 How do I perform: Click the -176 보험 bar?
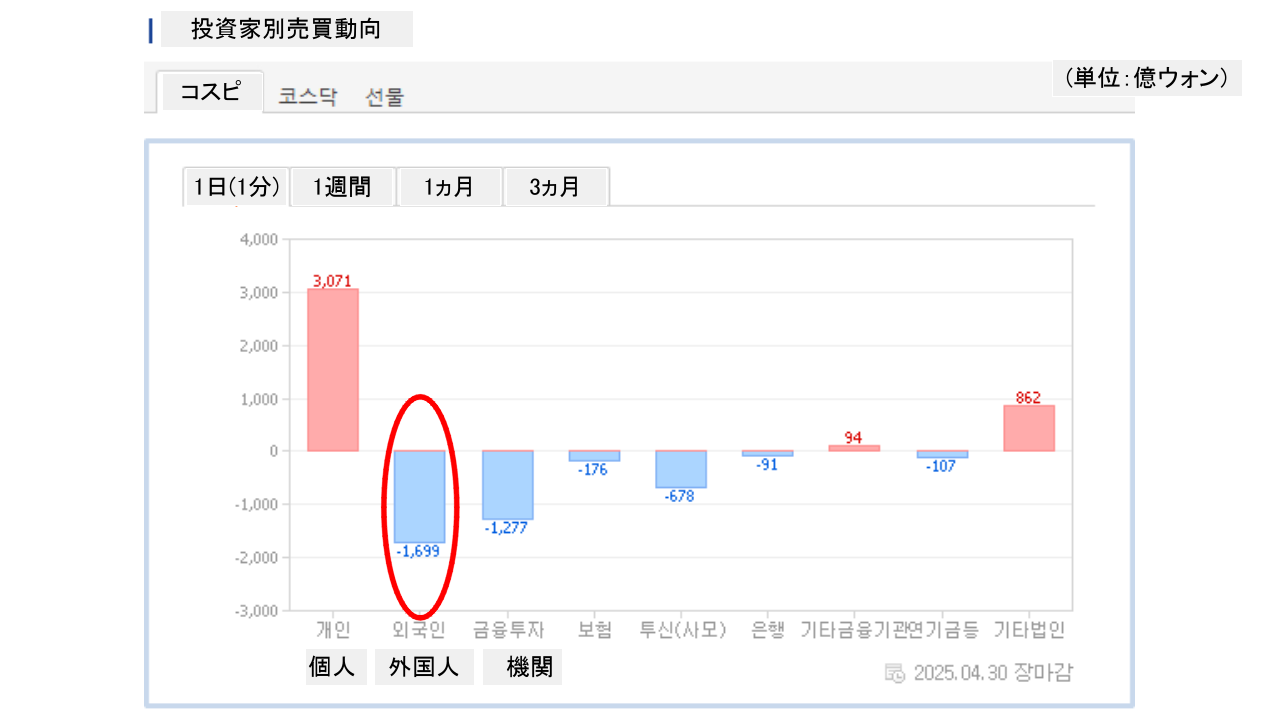click(594, 456)
